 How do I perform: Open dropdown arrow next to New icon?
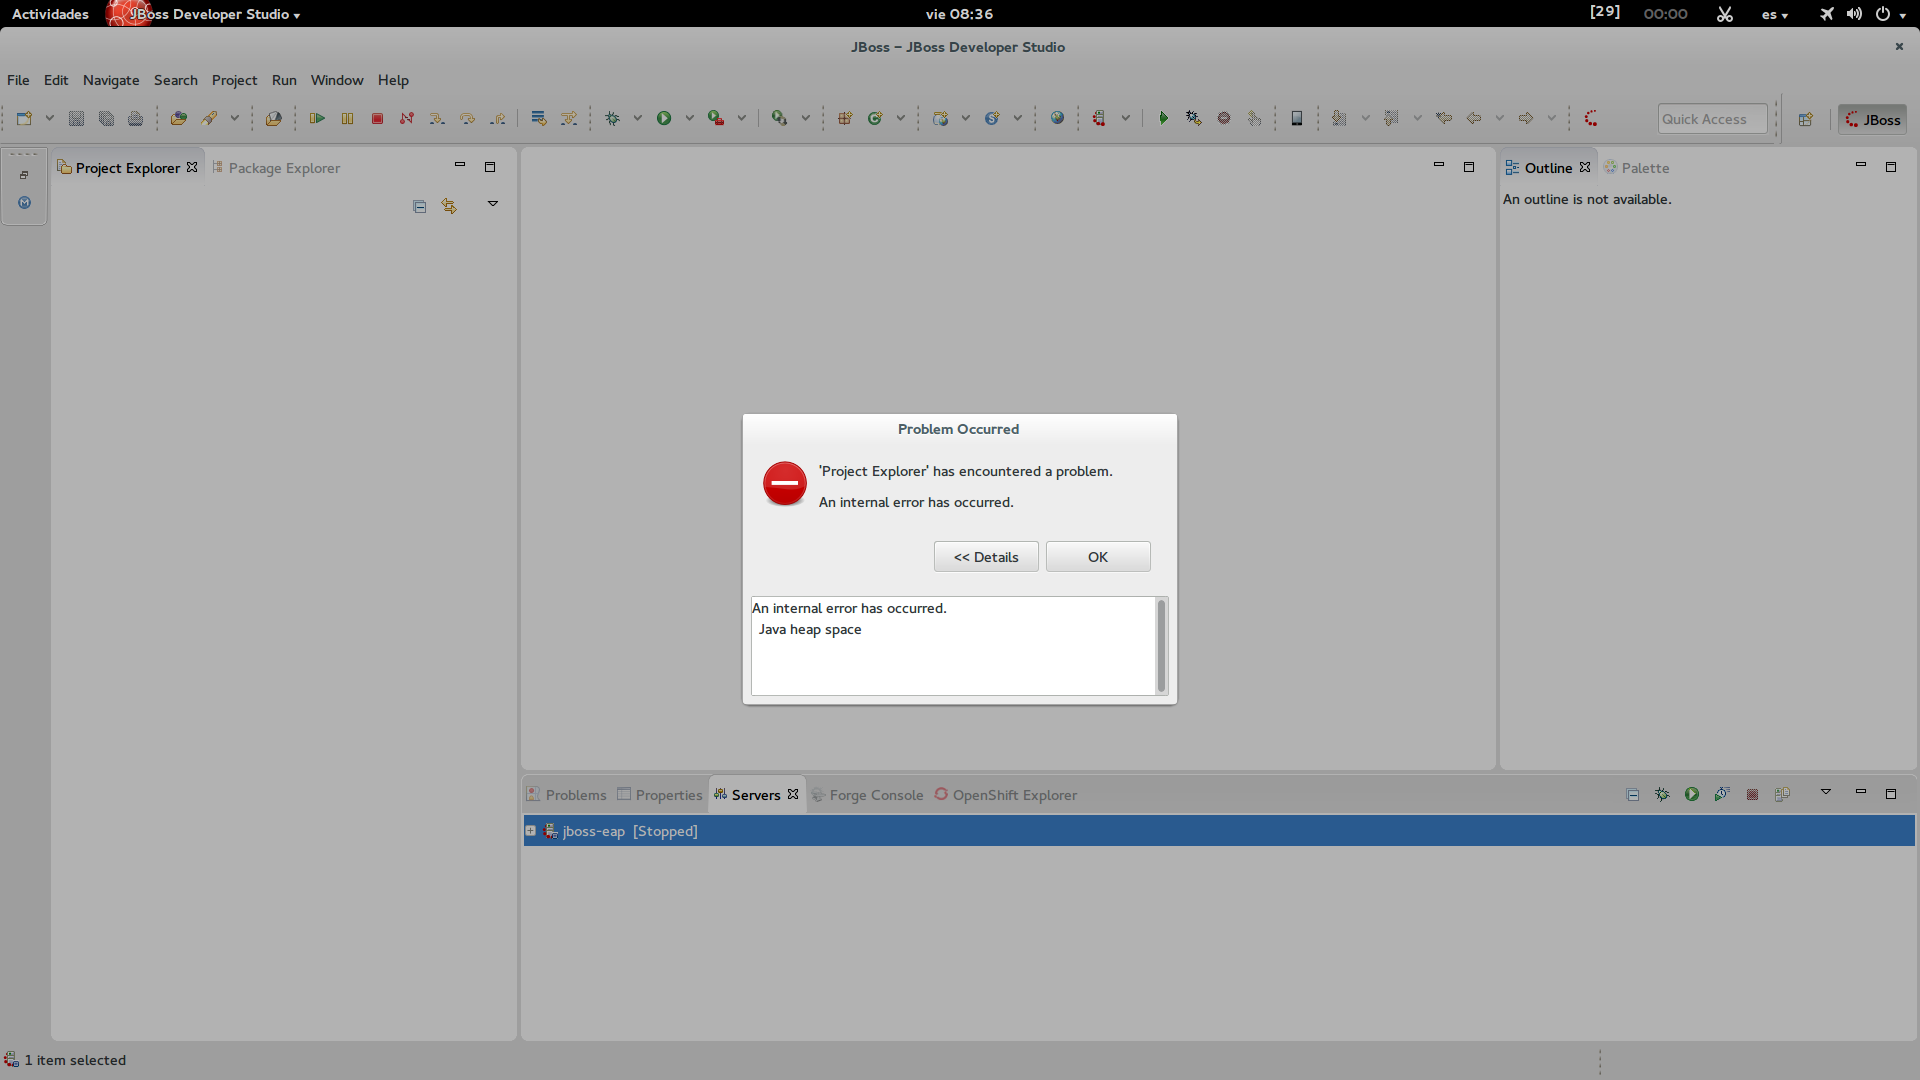[x=49, y=118]
